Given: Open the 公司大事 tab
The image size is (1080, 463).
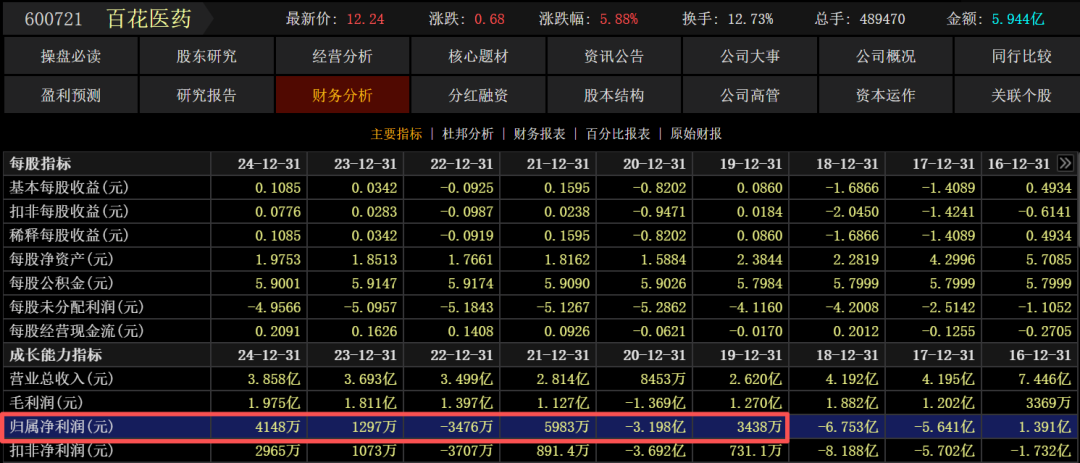Looking at the screenshot, I should [x=750, y=57].
